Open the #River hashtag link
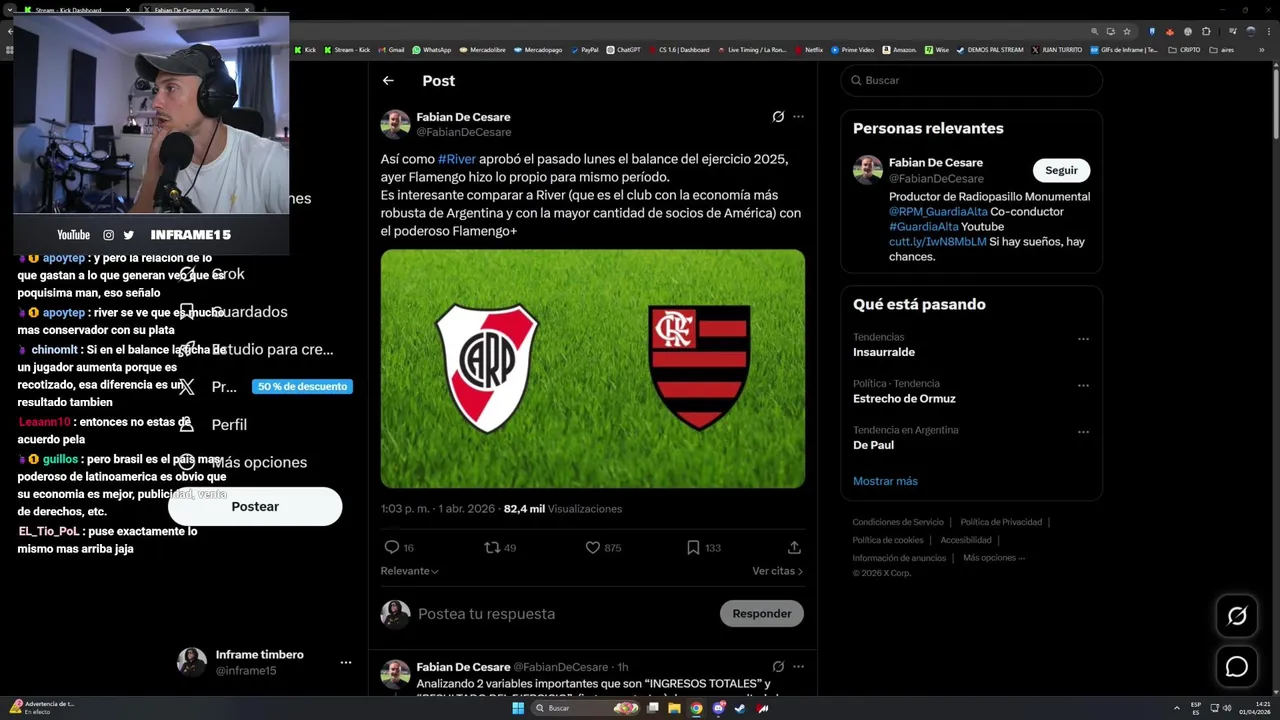Image resolution: width=1280 pixels, height=720 pixels. coord(457,159)
